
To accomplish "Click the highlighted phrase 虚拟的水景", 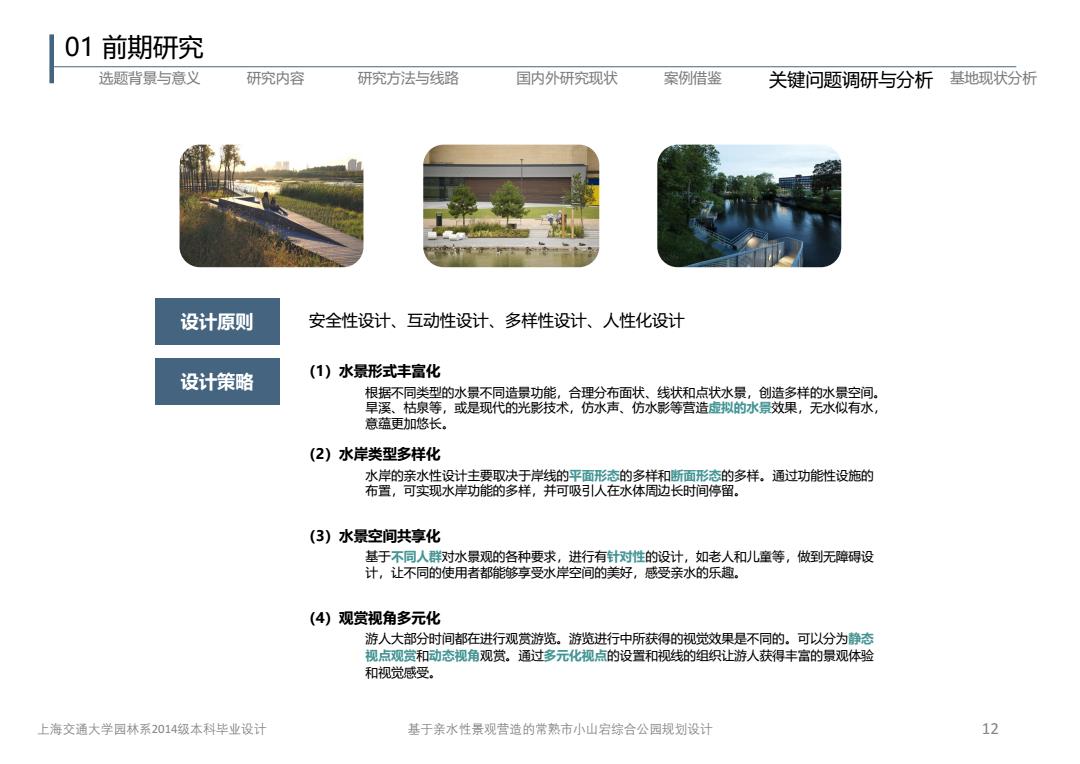I will [x=740, y=408].
